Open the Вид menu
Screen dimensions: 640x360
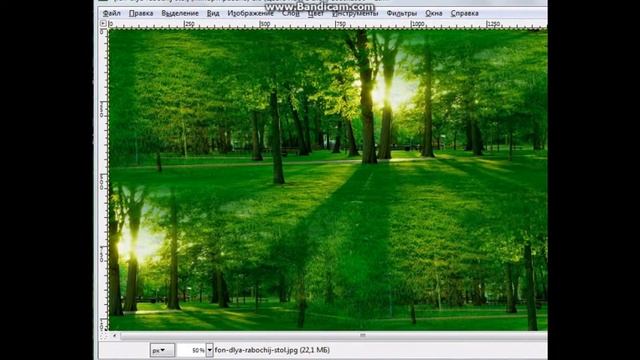[x=213, y=13]
